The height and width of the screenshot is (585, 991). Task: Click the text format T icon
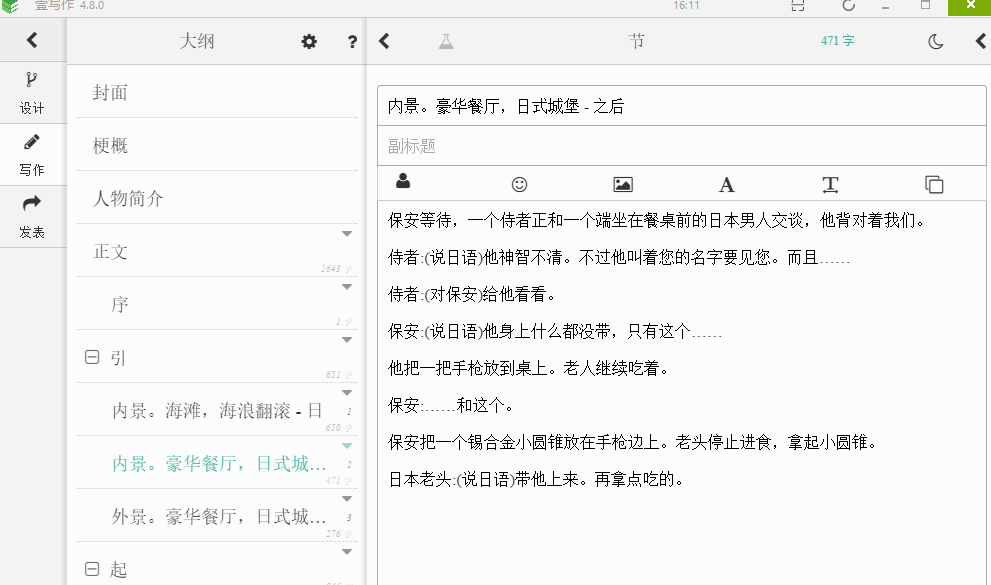click(830, 184)
